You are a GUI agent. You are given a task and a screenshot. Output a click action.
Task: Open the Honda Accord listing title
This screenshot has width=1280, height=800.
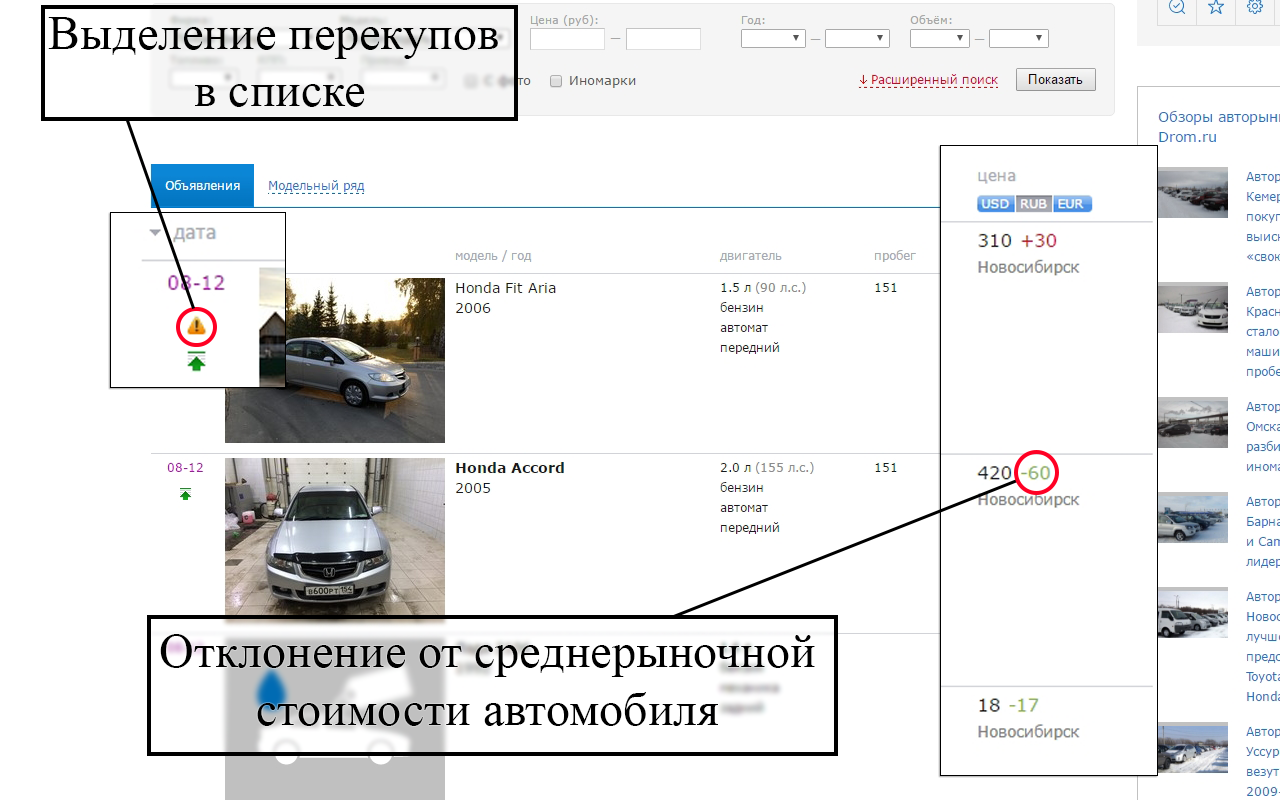coord(510,468)
